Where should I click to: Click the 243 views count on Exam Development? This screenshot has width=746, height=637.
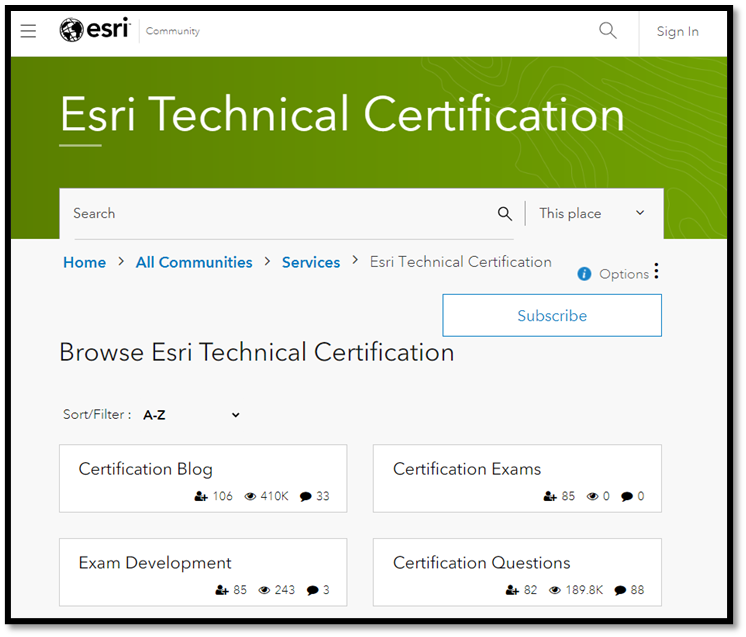click(x=285, y=590)
